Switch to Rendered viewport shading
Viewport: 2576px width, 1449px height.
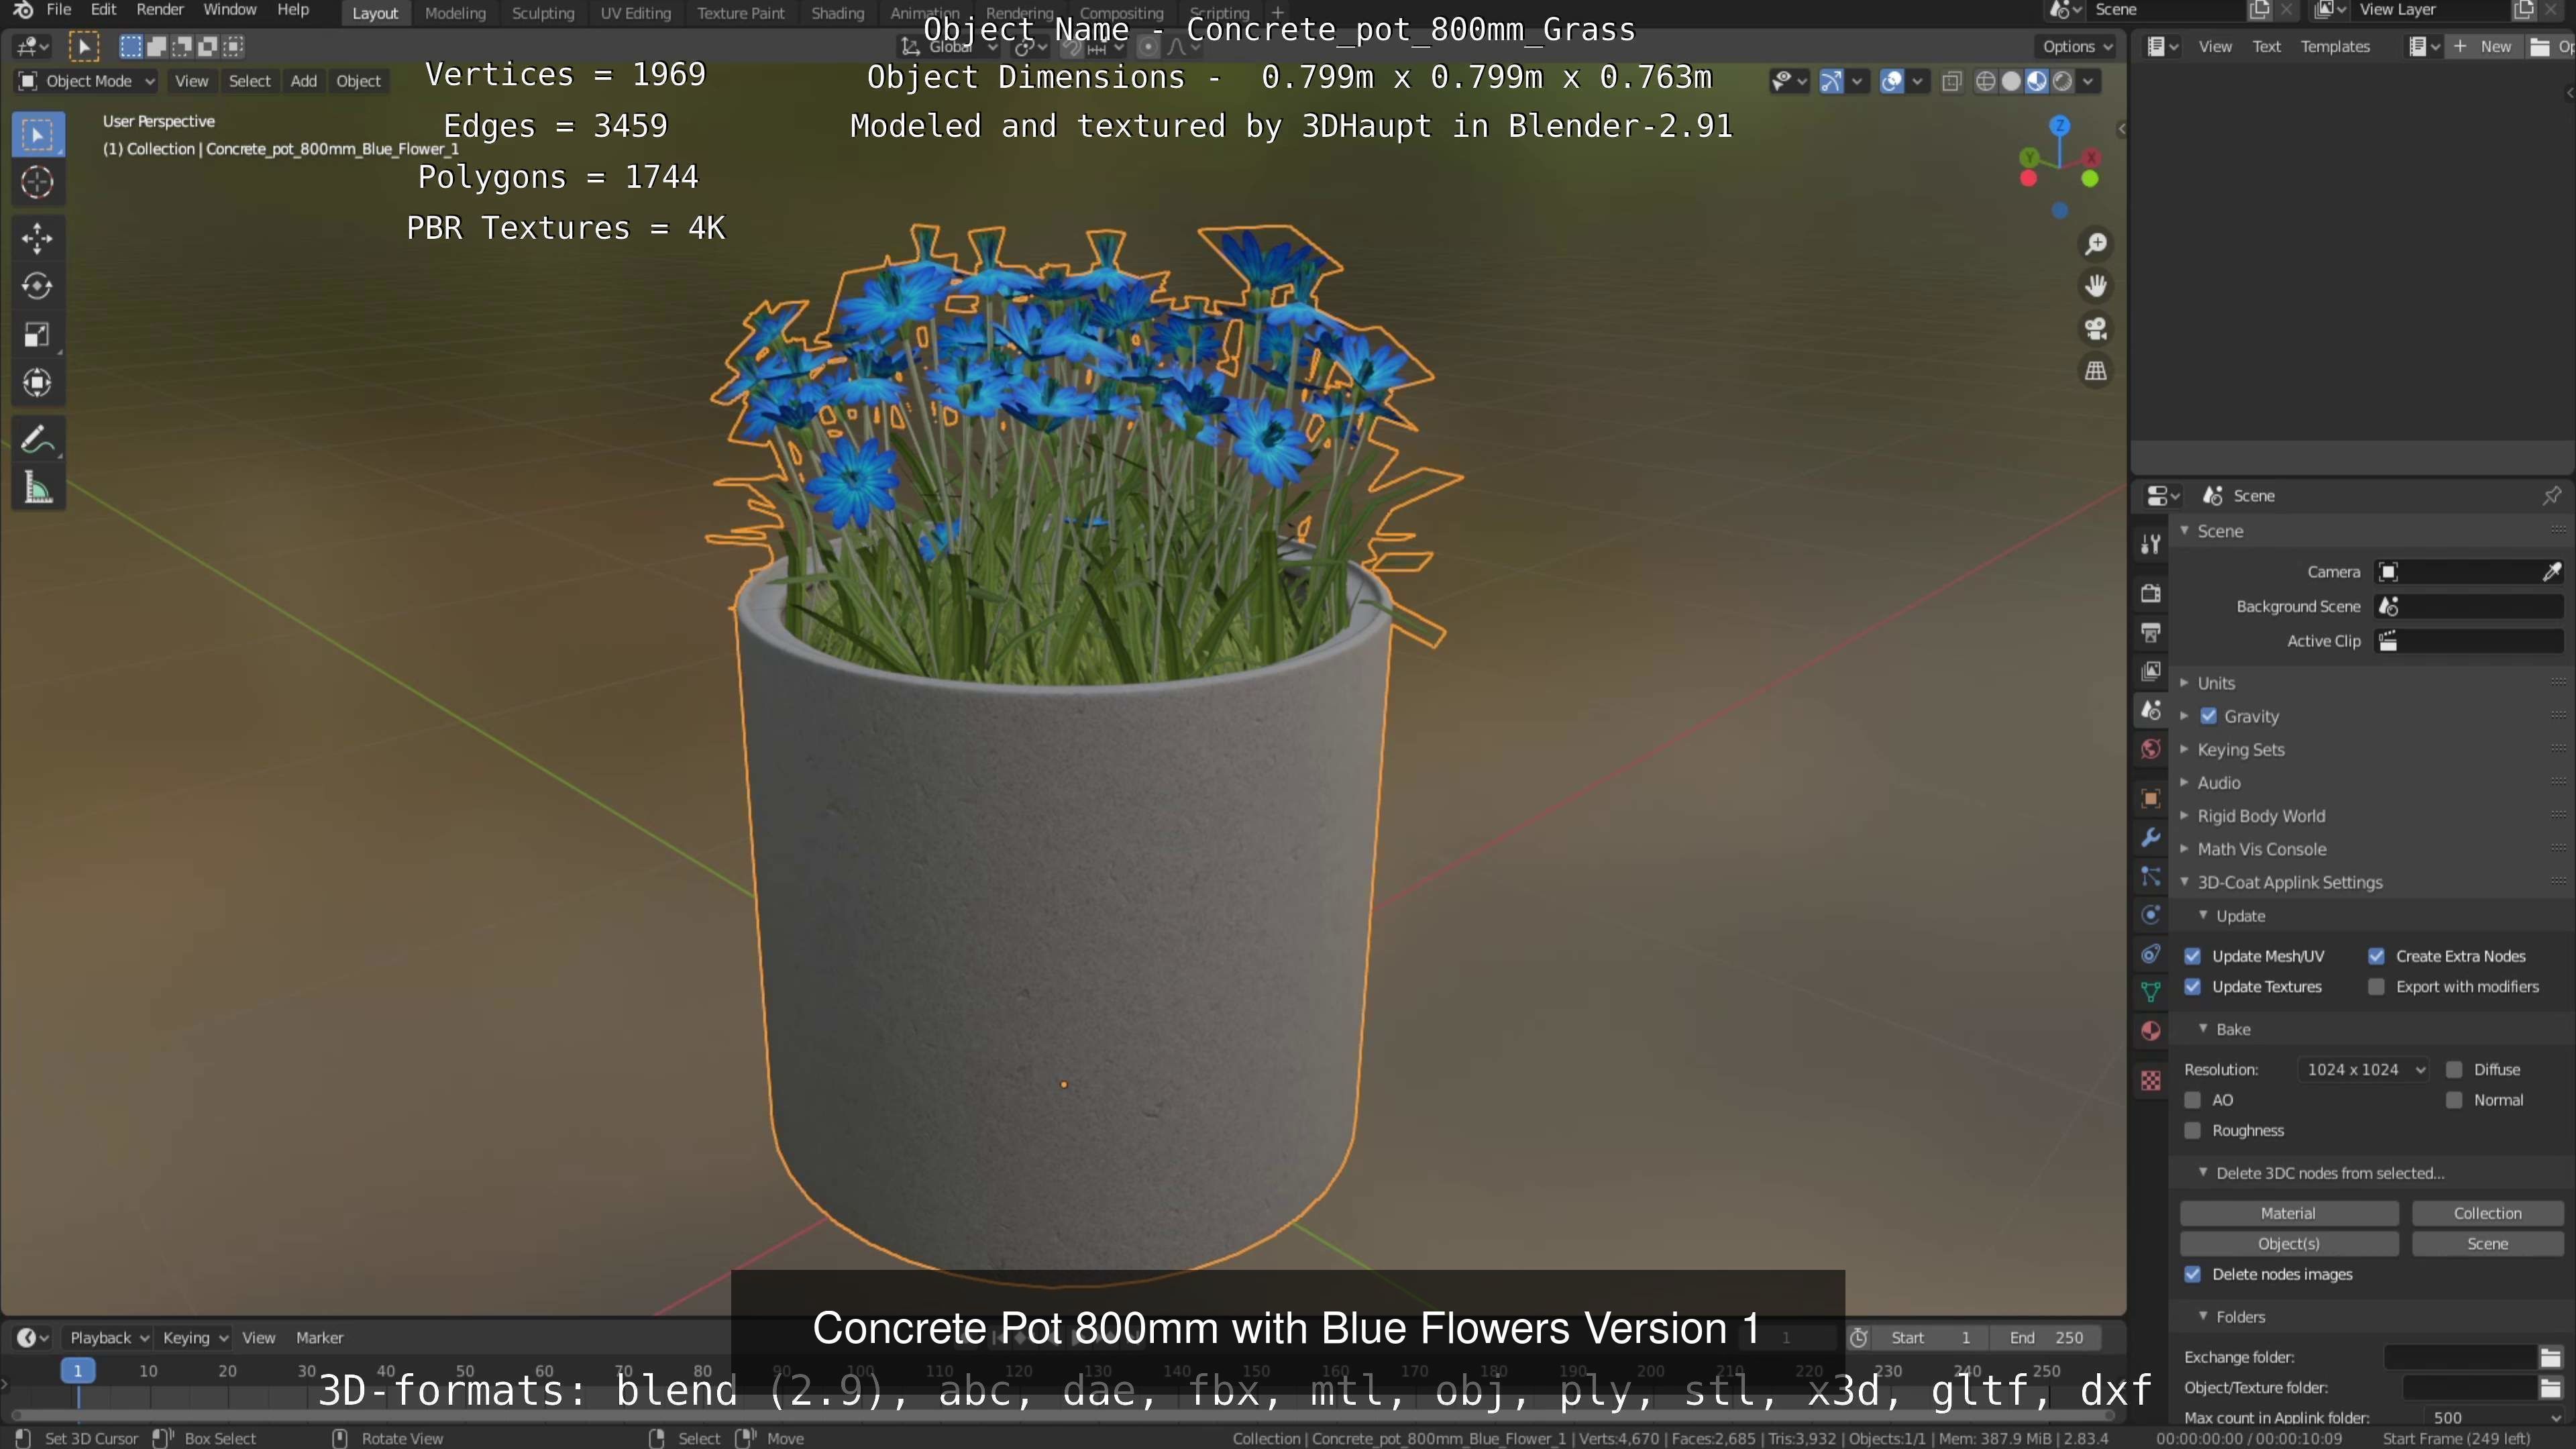2062,81
